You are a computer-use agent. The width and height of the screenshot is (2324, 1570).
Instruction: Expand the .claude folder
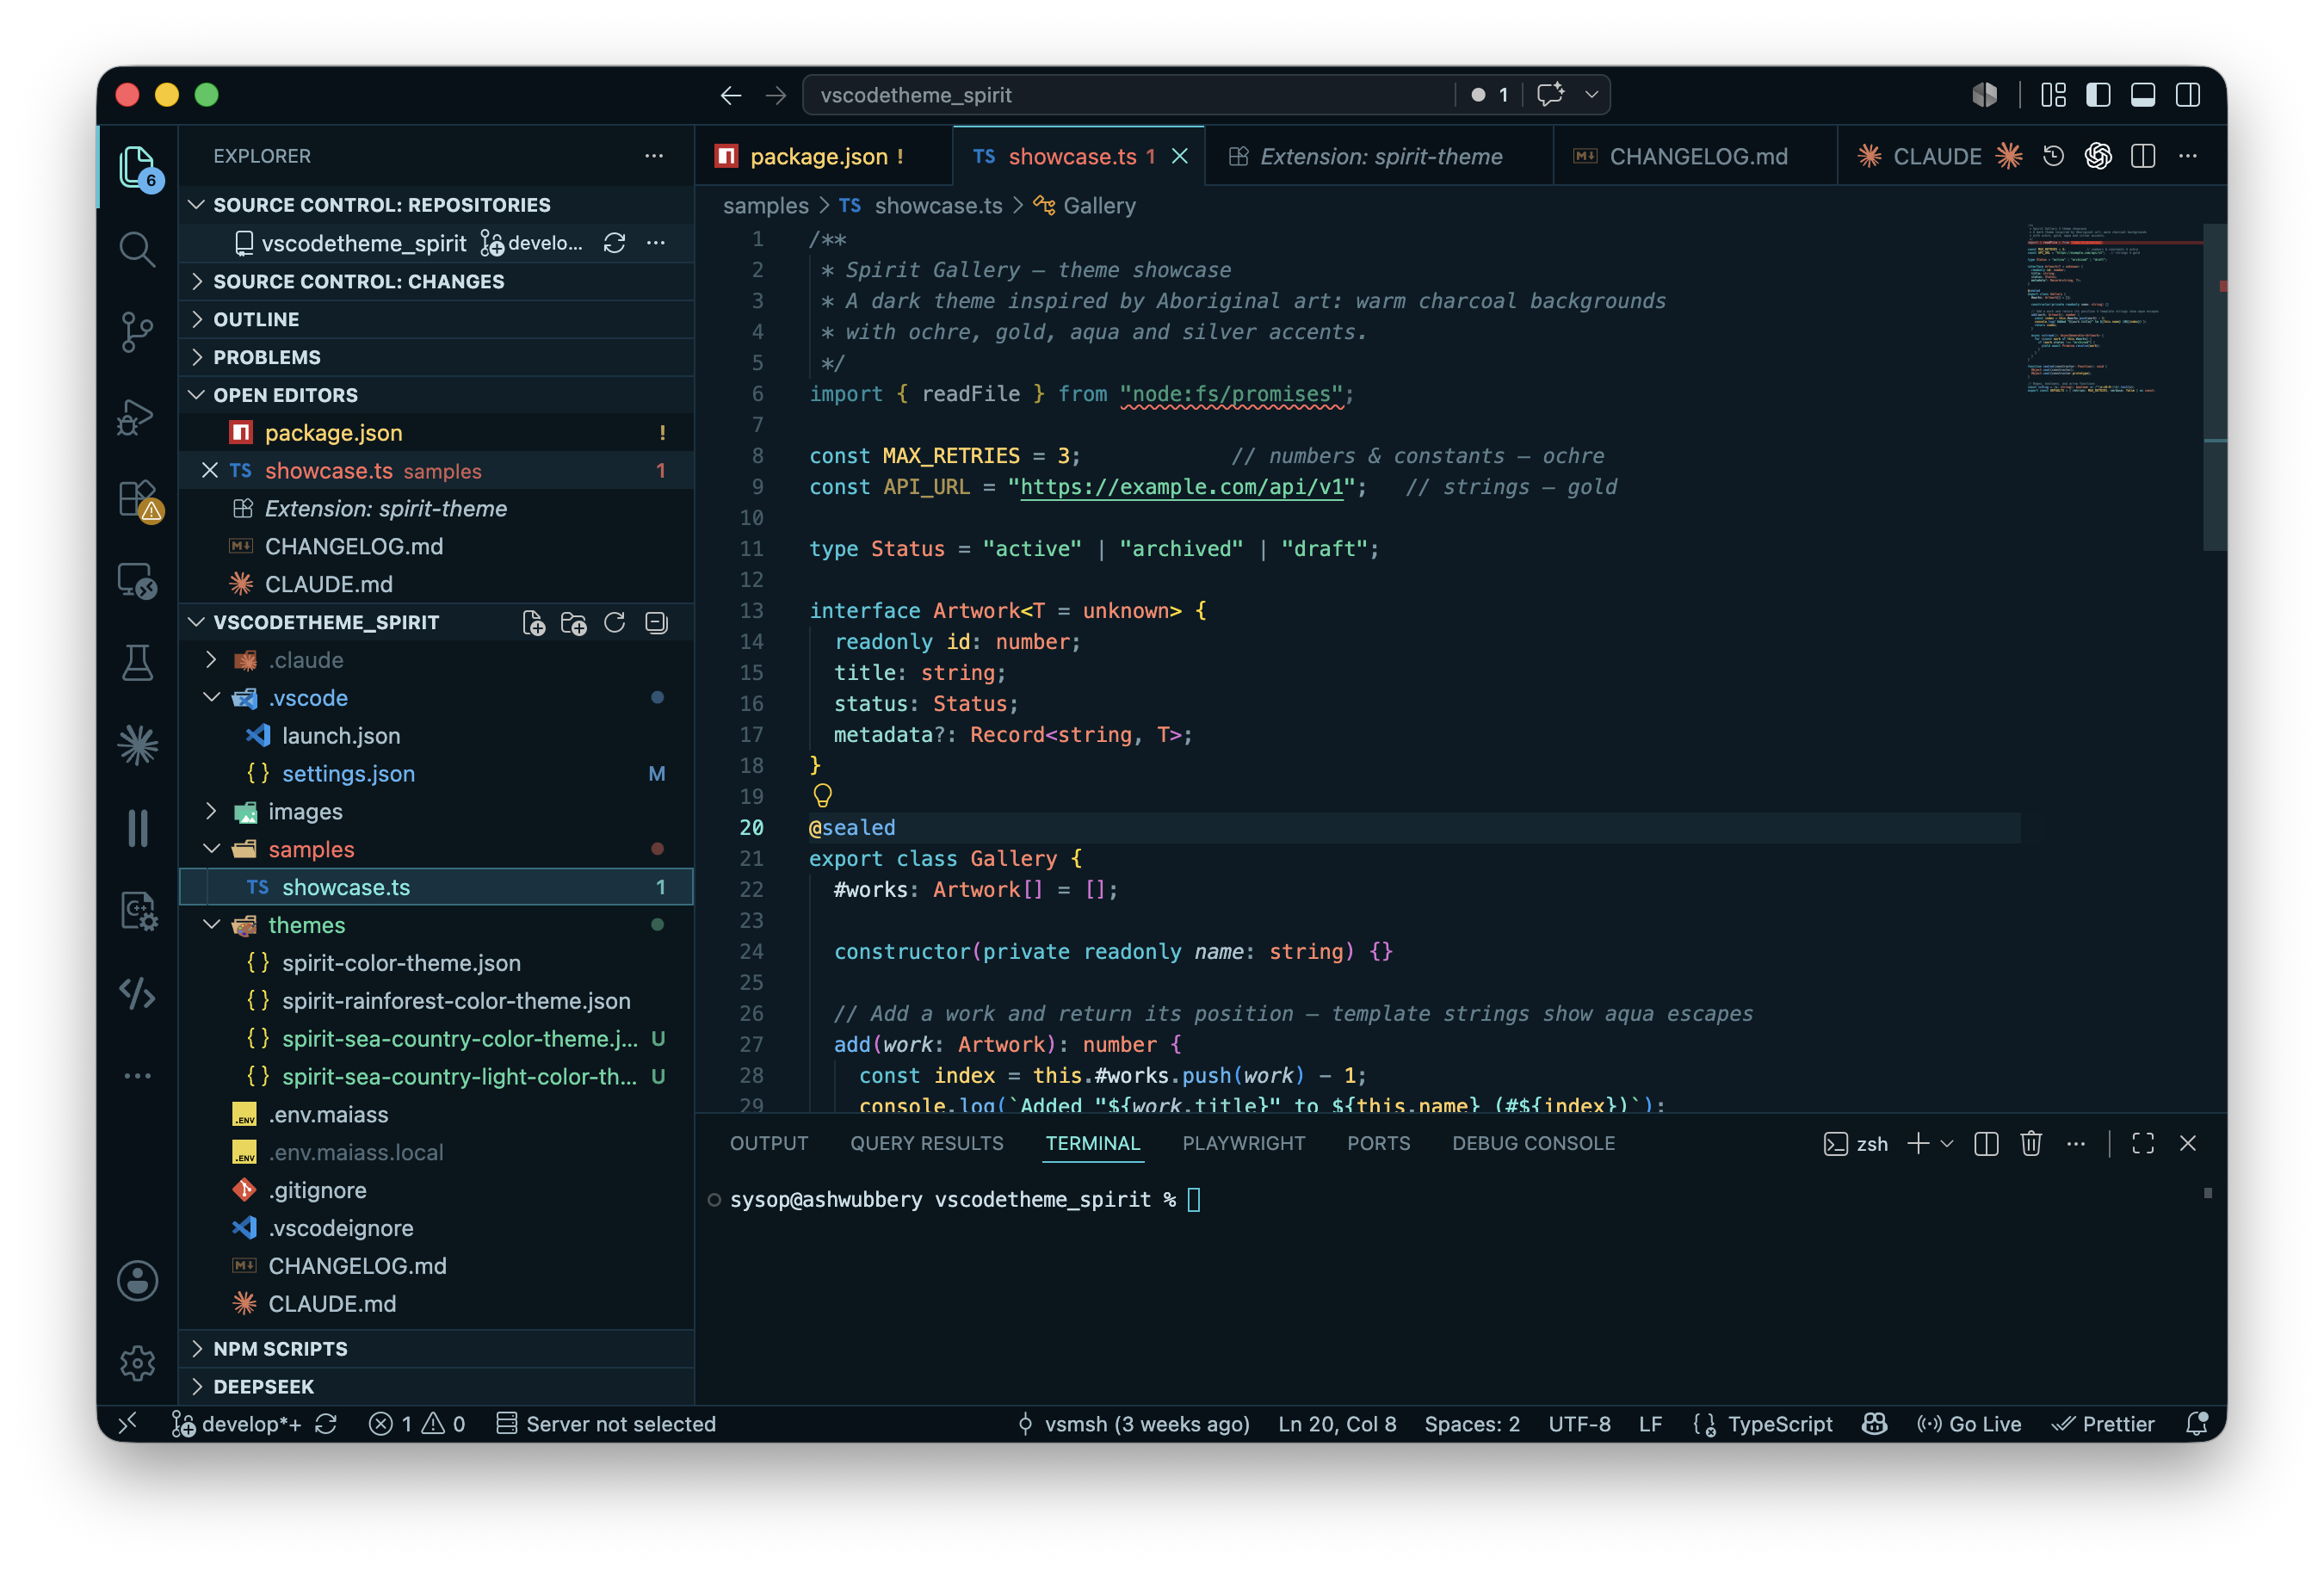pyautogui.click(x=436, y=660)
